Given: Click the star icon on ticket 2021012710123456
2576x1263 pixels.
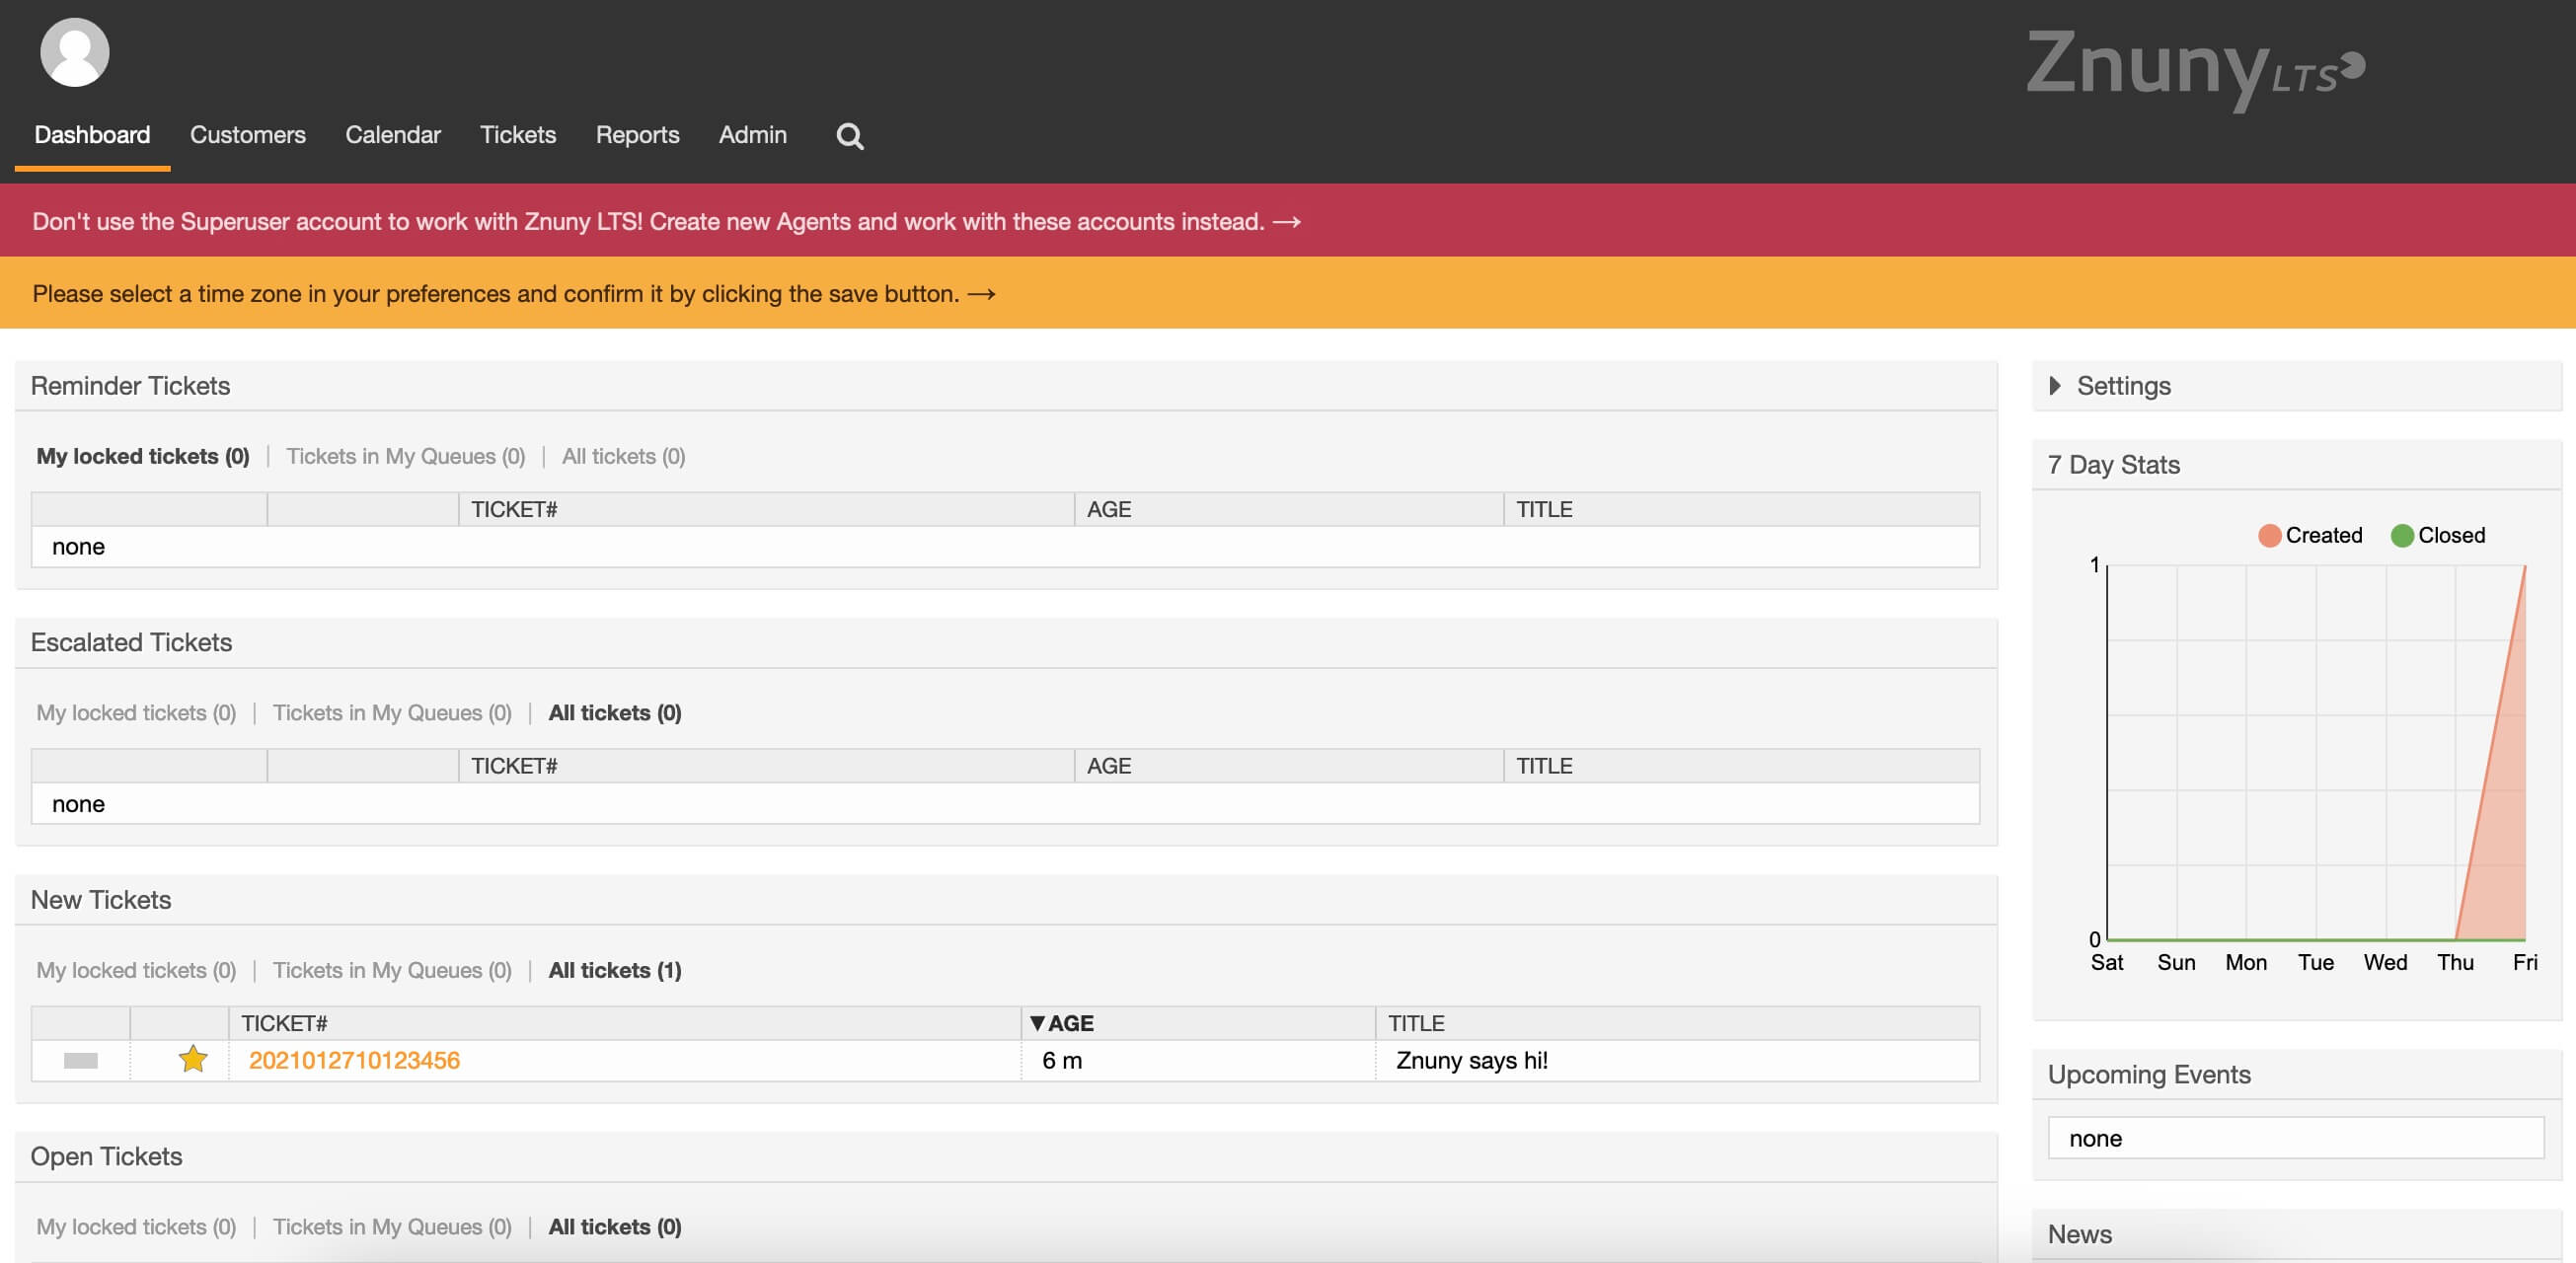Looking at the screenshot, I should coord(193,1059).
